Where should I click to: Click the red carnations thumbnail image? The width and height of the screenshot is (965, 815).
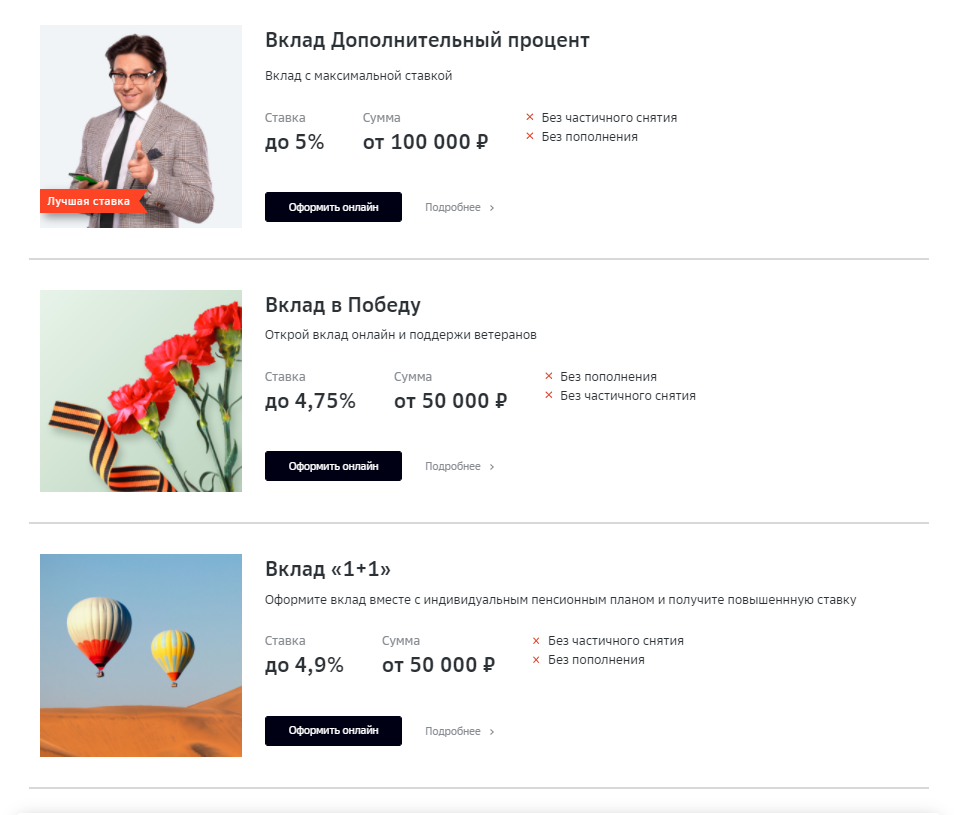tap(141, 391)
